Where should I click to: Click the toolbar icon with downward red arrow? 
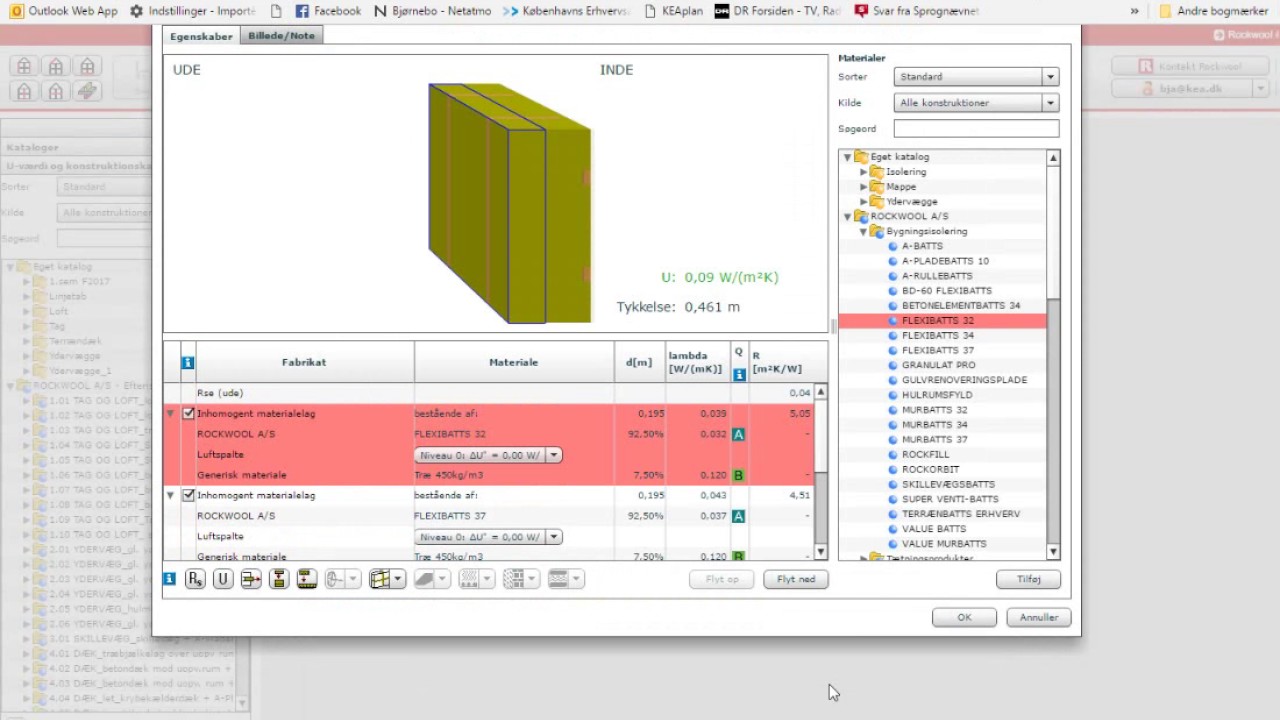[x=307, y=579]
